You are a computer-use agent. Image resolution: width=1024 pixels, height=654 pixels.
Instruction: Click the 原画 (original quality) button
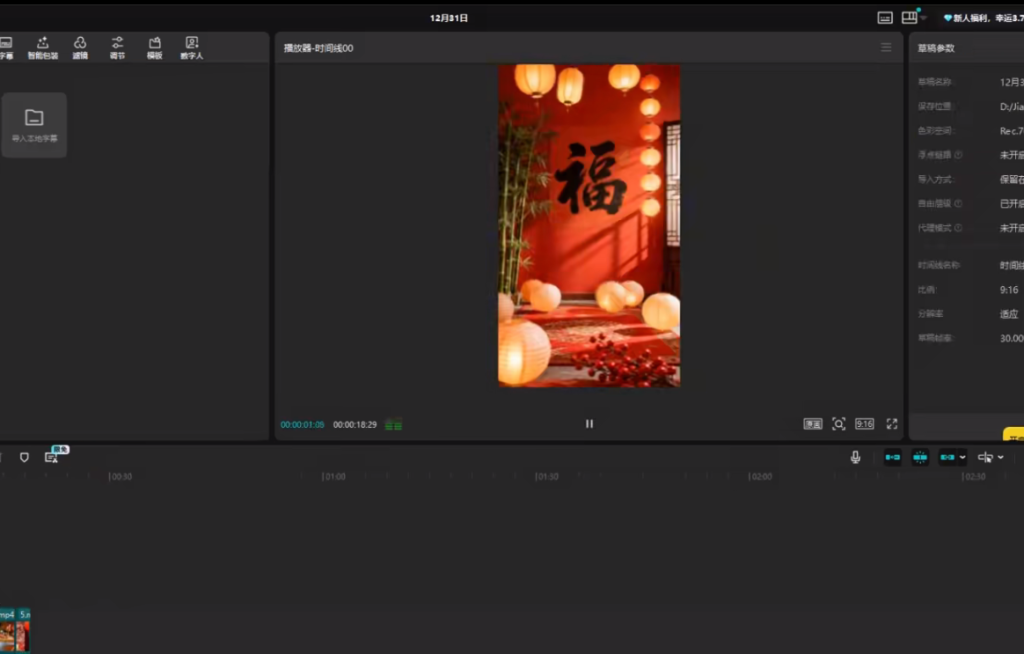[x=814, y=423]
